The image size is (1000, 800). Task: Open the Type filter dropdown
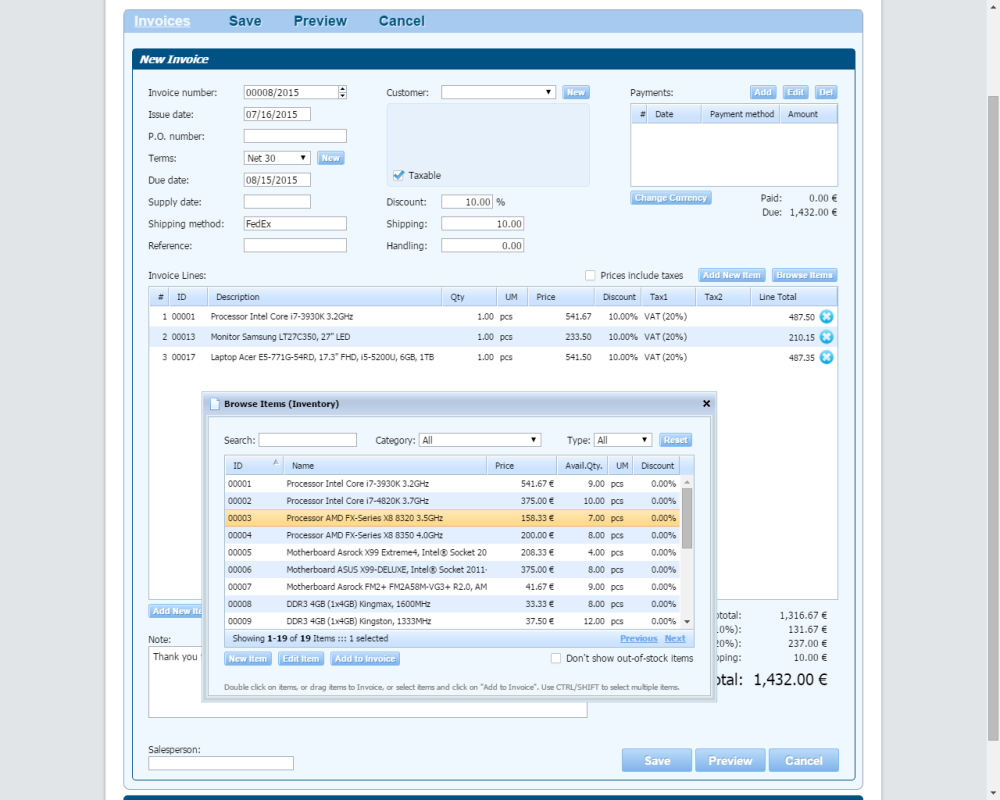click(623, 440)
